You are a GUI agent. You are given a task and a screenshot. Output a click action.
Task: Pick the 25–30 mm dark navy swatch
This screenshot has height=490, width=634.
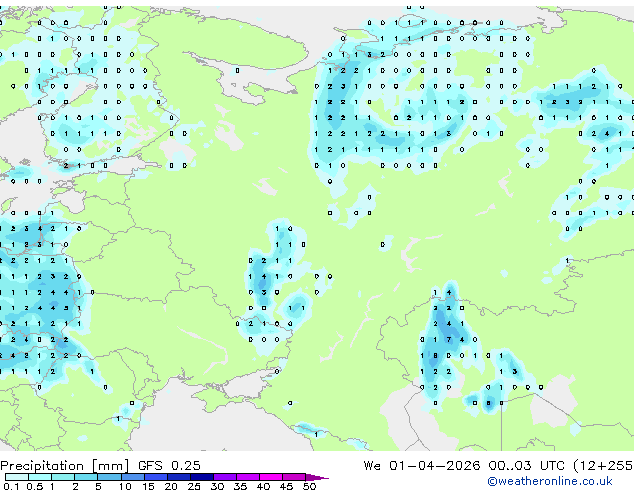pyautogui.click(x=202, y=477)
